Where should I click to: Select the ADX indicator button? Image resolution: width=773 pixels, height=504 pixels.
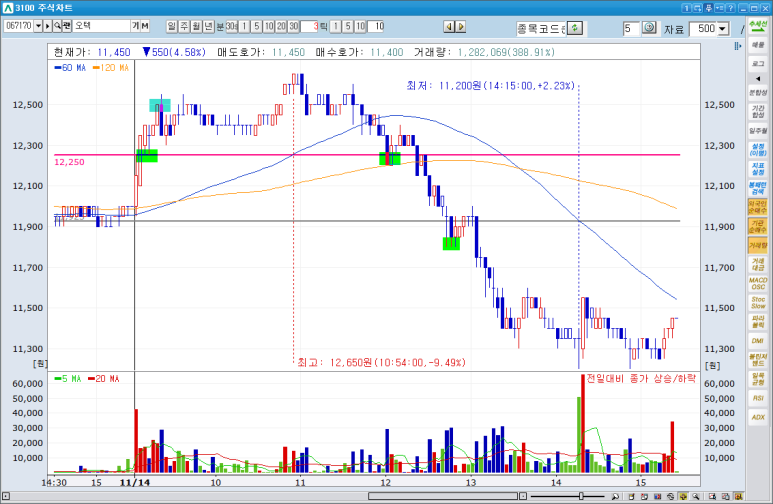pos(758,417)
